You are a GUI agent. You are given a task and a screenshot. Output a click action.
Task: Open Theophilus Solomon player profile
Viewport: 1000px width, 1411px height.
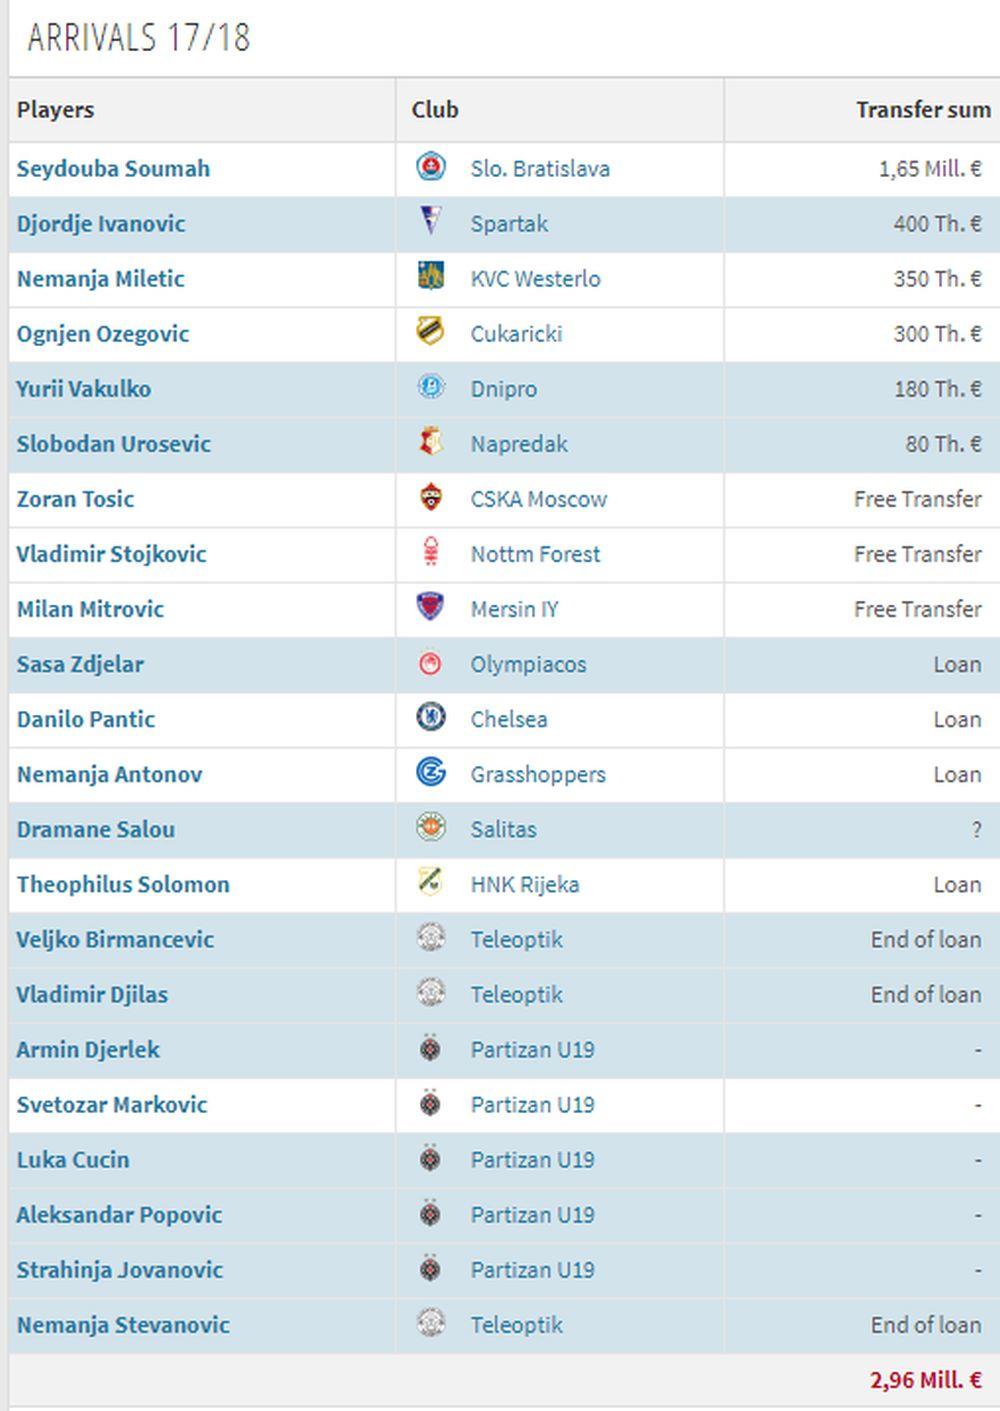click(x=123, y=884)
